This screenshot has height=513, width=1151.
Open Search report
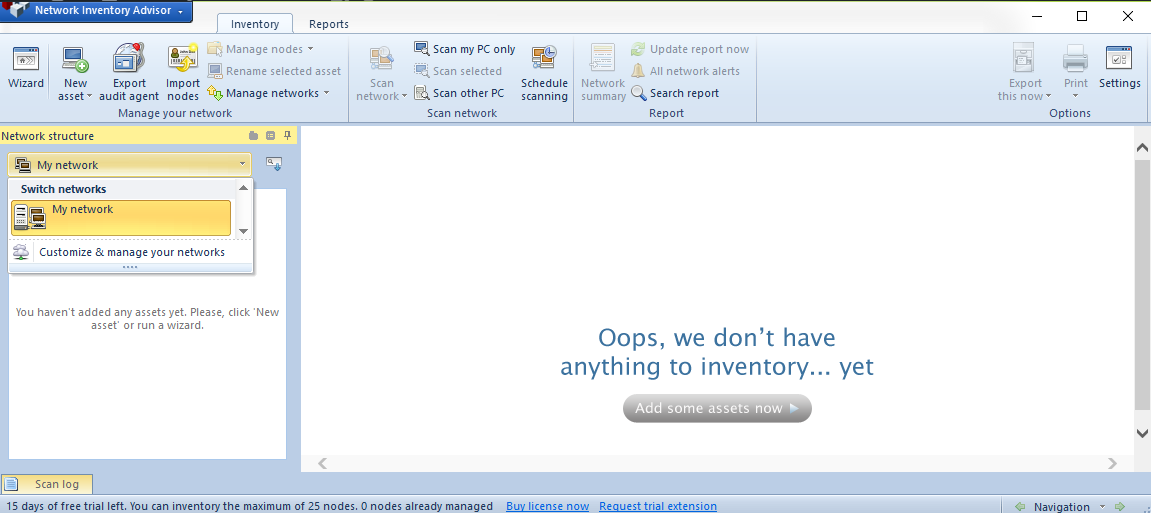[x=675, y=93]
